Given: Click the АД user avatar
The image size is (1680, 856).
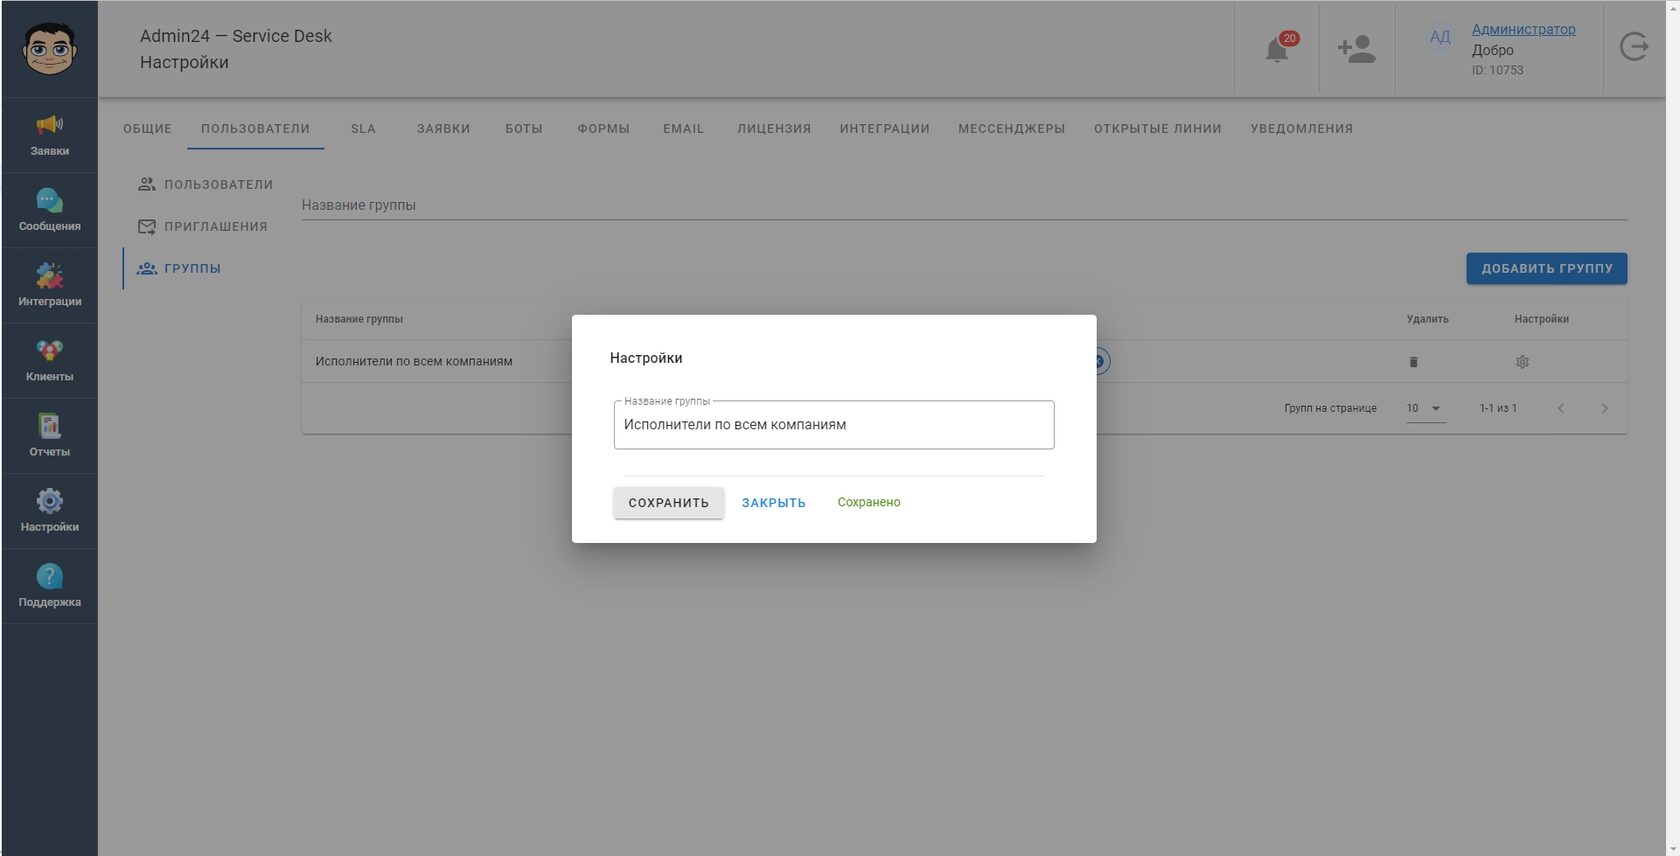Looking at the screenshot, I should [x=1439, y=37].
